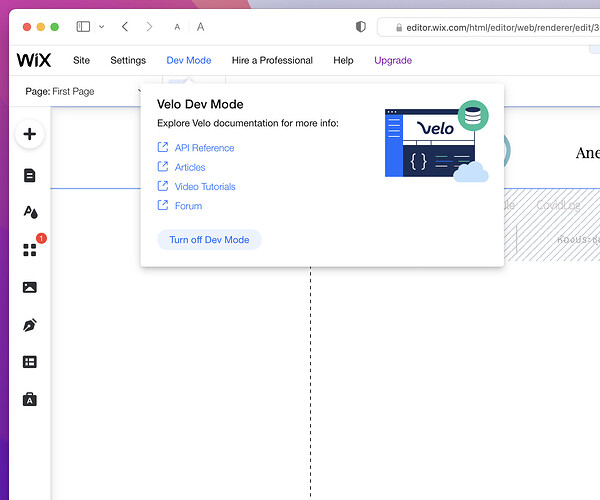Go forward with Safari forward arrow
Image resolution: width=600 pixels, height=500 pixels.
[x=149, y=27]
